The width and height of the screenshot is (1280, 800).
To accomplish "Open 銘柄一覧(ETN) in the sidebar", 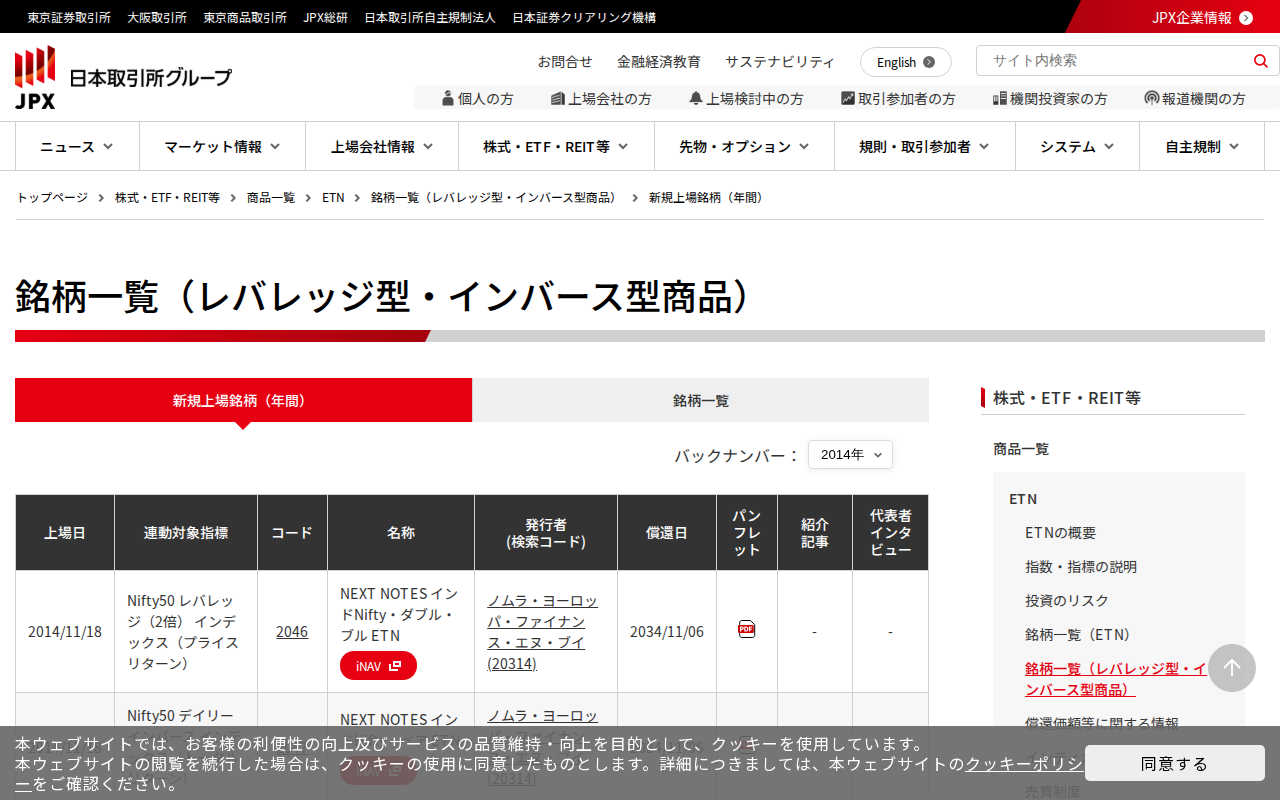I will click(x=1078, y=635).
